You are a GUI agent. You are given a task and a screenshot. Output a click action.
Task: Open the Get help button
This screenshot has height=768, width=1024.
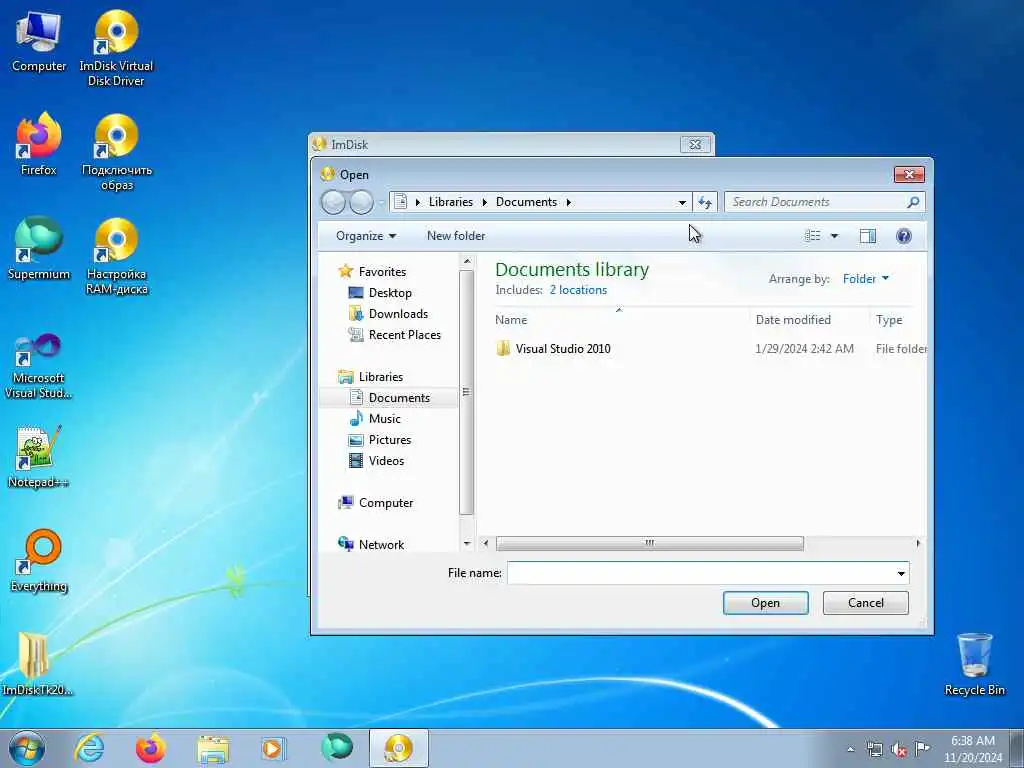tap(904, 236)
